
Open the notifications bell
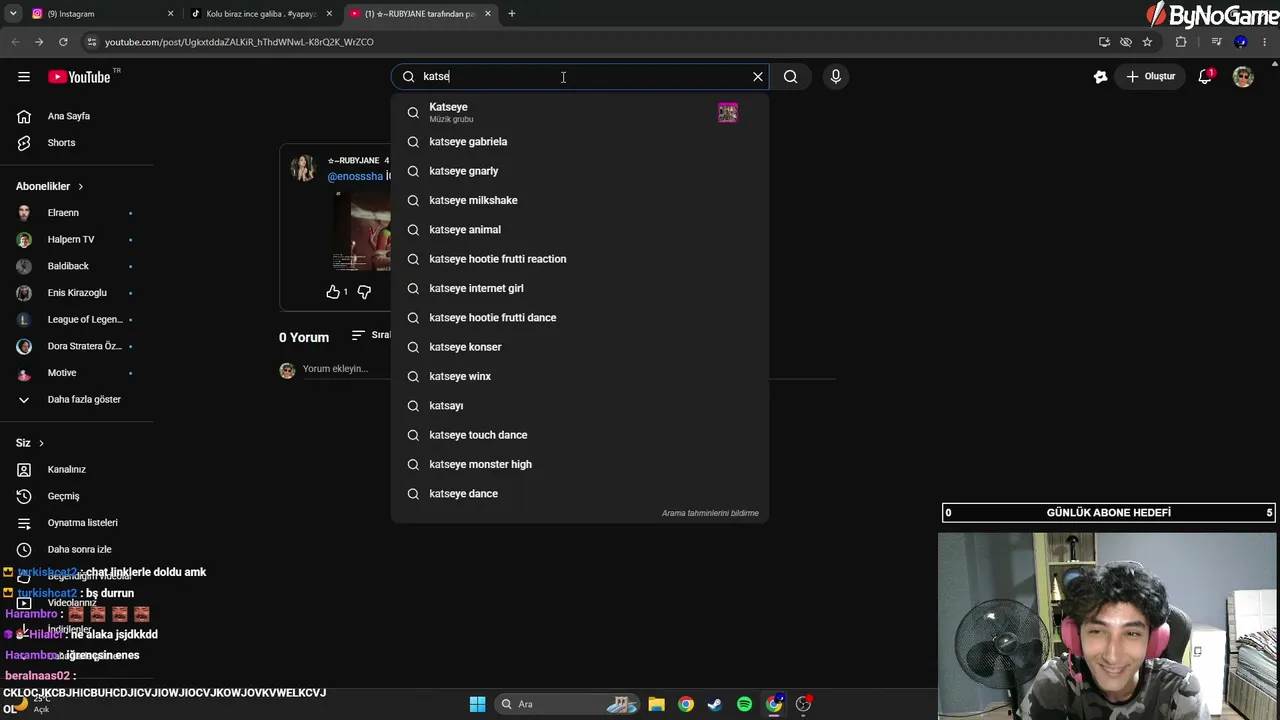tap(1206, 77)
